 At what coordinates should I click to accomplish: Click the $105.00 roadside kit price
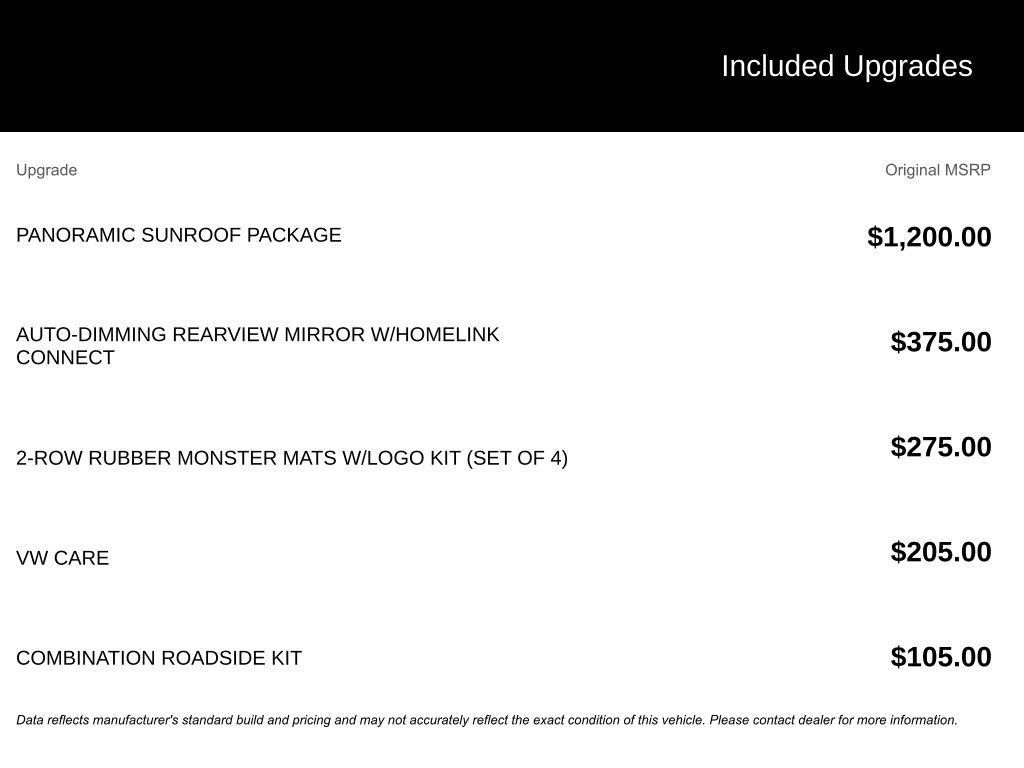point(940,657)
